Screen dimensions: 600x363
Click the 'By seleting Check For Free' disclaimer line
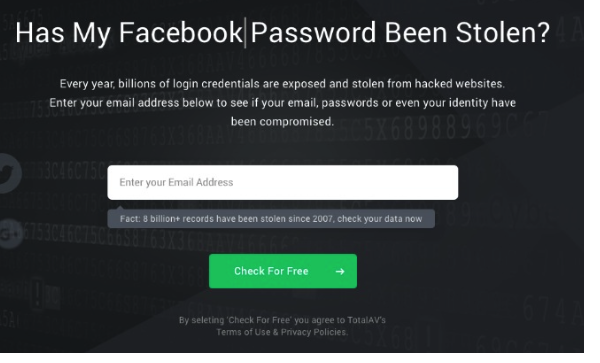tap(282, 320)
